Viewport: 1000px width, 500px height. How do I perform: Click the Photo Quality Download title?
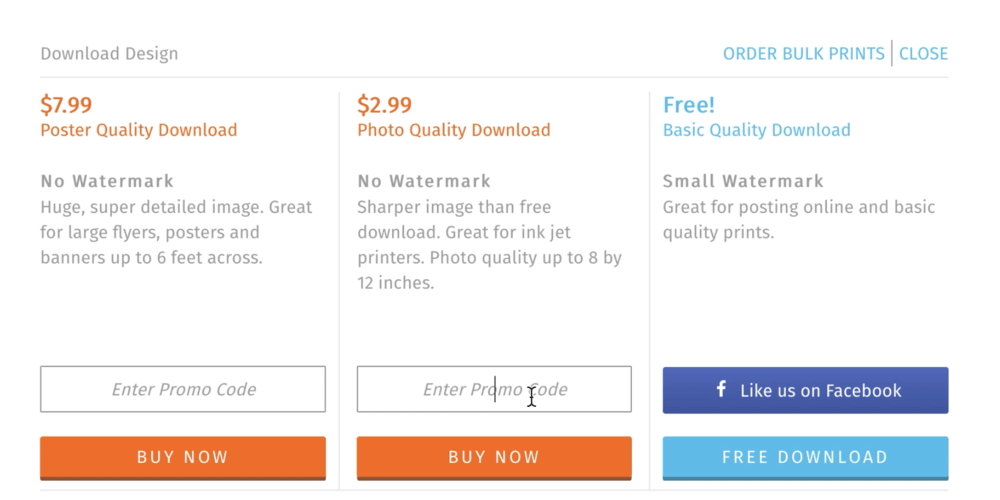click(454, 130)
